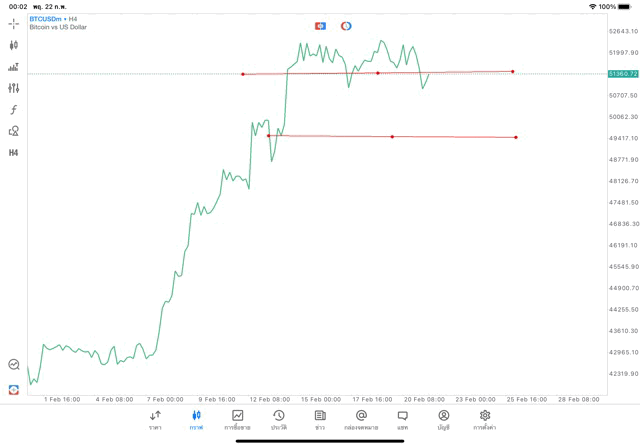Select the crosshair tool in the sidebar
Viewport: 640px width, 447px height.
pyautogui.click(x=14, y=23)
